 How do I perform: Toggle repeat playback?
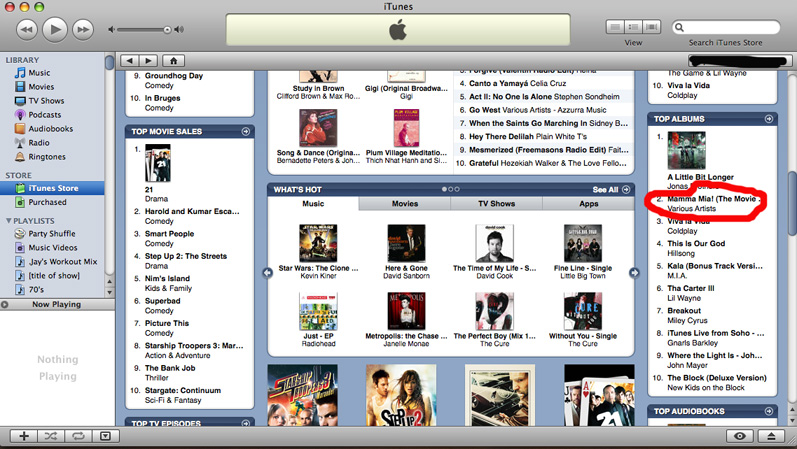tap(78, 436)
